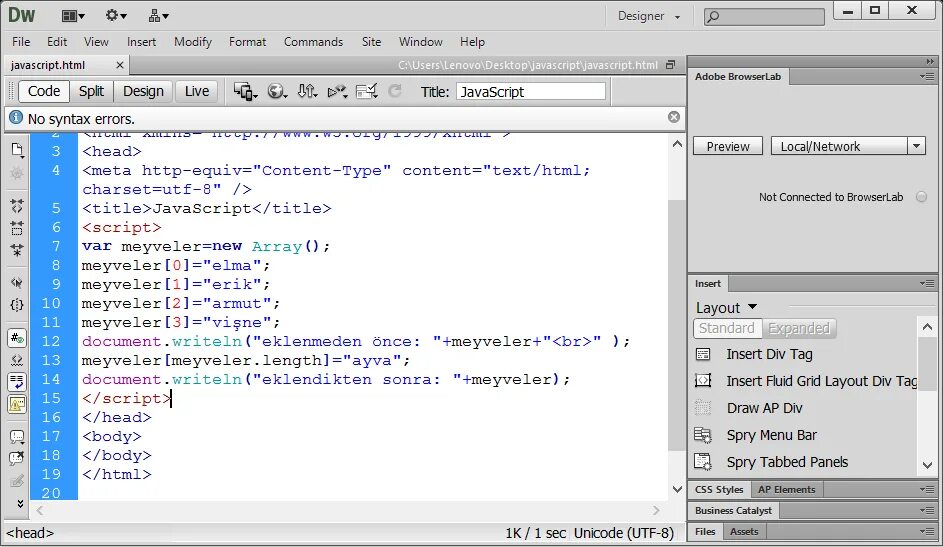This screenshot has height=547, width=943.
Task: Select the <head> tag in tag selector
Action: pos(29,533)
